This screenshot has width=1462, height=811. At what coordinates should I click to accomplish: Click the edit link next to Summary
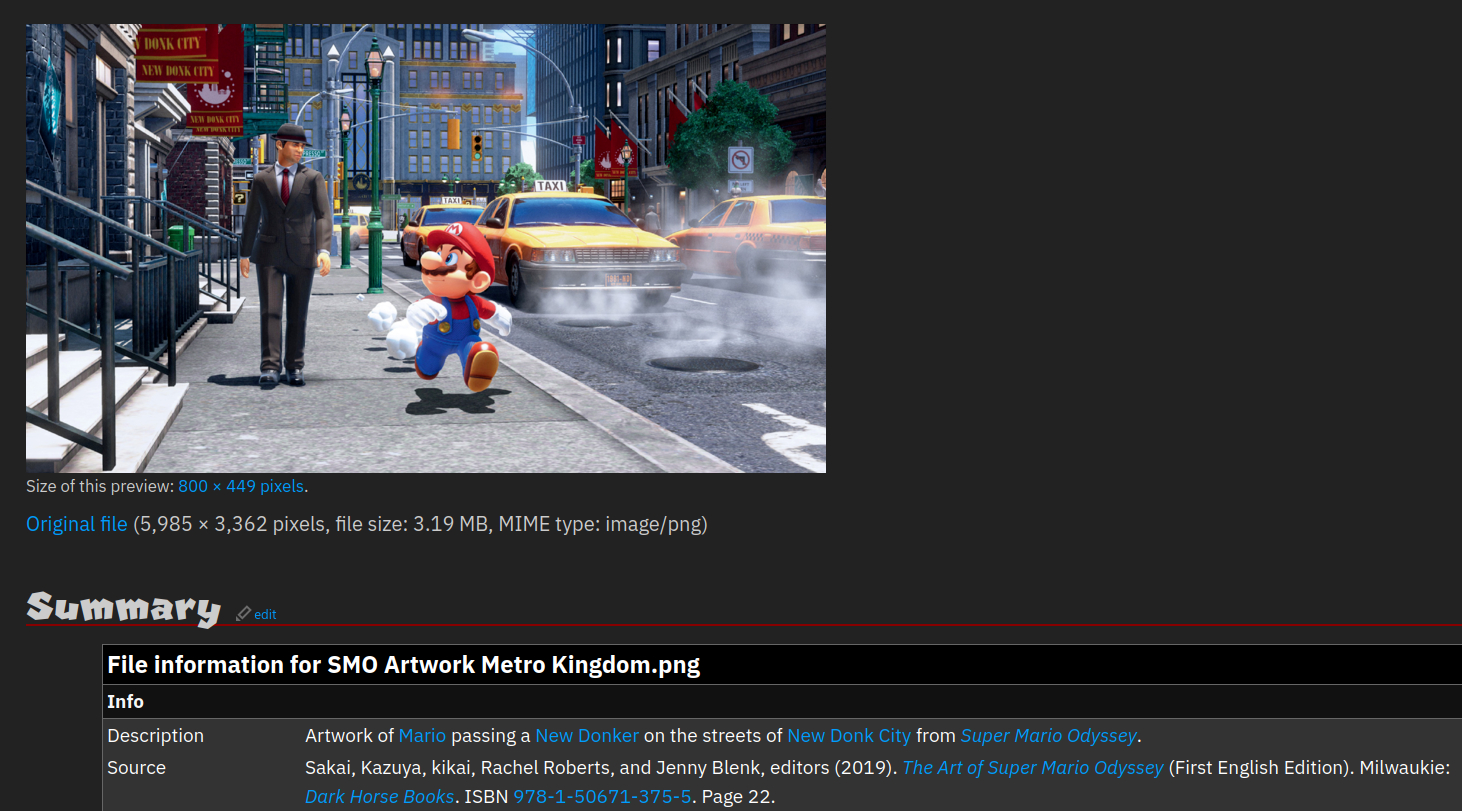[265, 615]
